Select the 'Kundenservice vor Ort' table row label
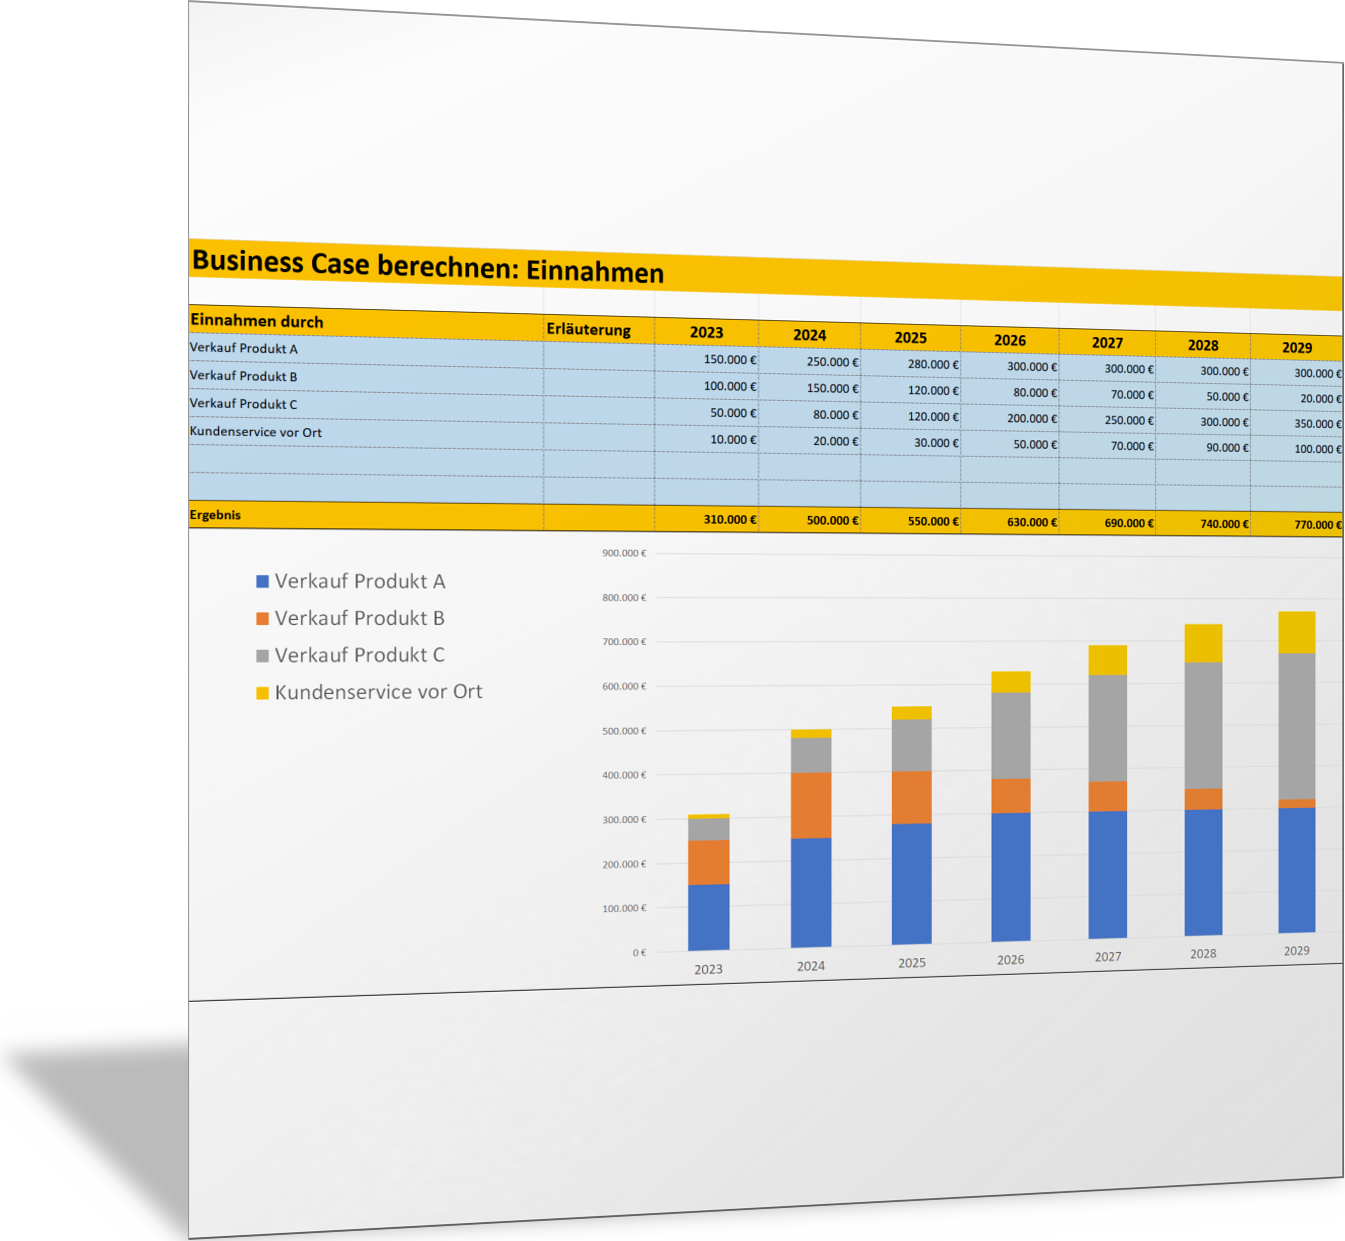This screenshot has width=1345, height=1241. click(256, 432)
